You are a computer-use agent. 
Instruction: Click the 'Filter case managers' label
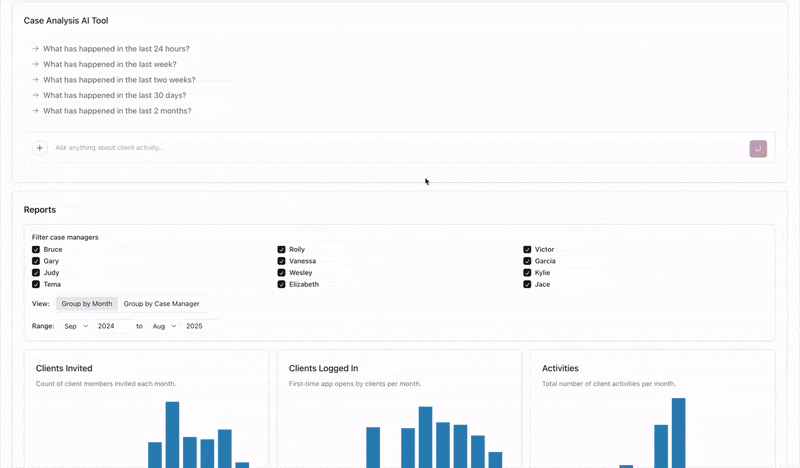pos(65,237)
